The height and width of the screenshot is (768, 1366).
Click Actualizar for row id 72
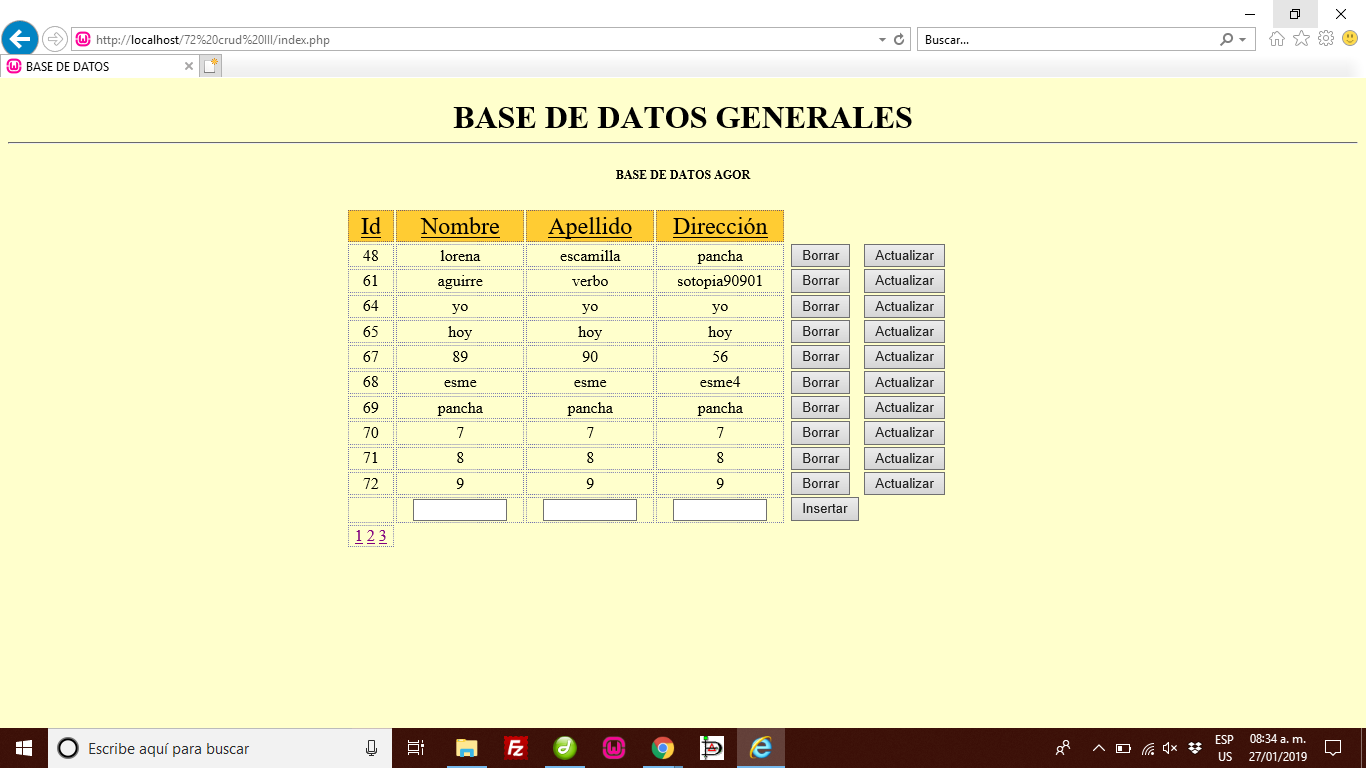click(x=904, y=484)
